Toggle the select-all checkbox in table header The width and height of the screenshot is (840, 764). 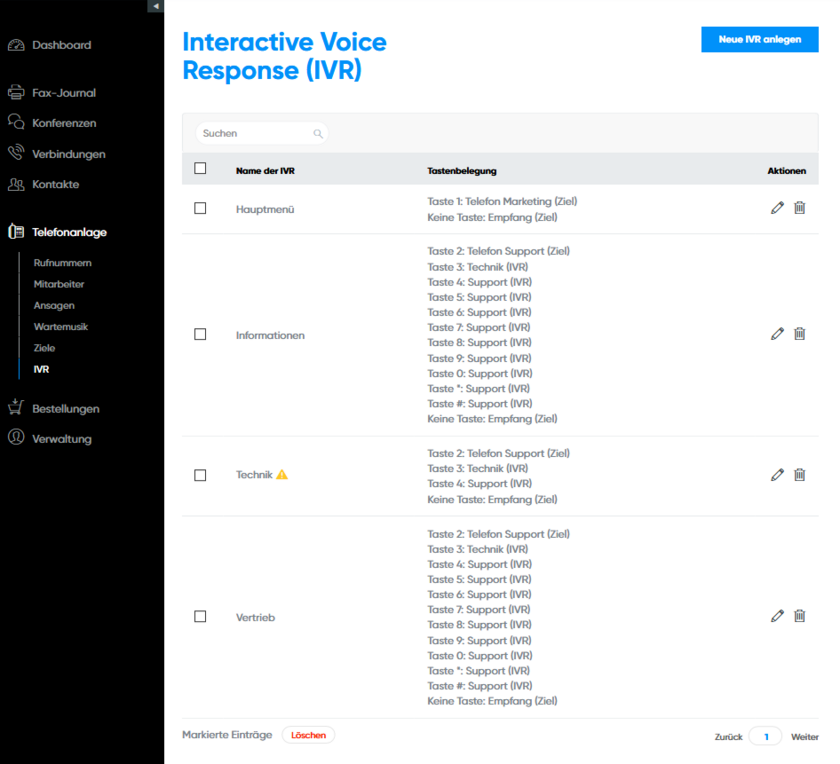tap(200, 169)
